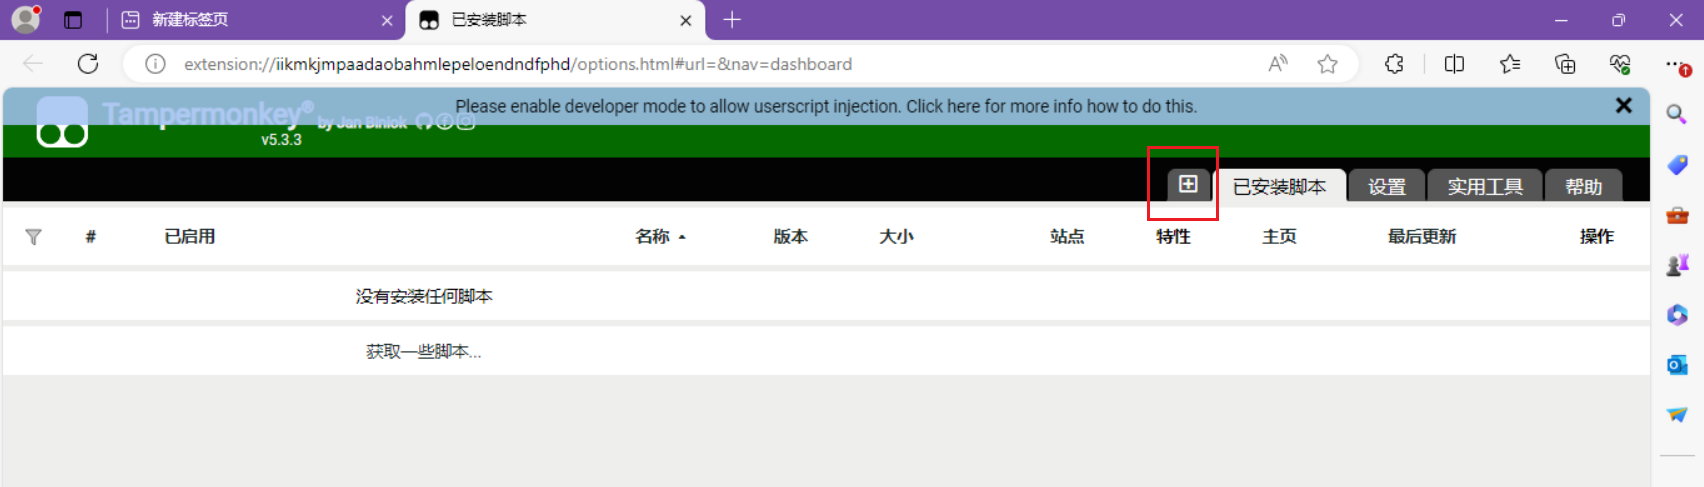Switch to 设置 tab
This screenshot has width=1704, height=487.
point(1386,187)
